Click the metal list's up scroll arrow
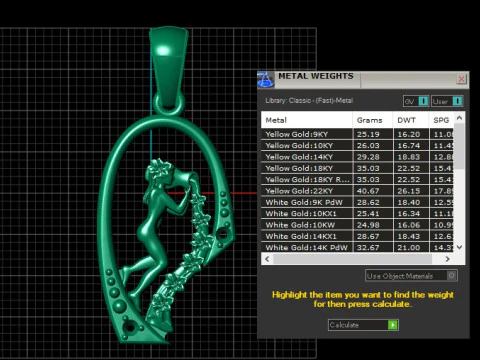This screenshot has width=480, height=360. click(x=459, y=118)
